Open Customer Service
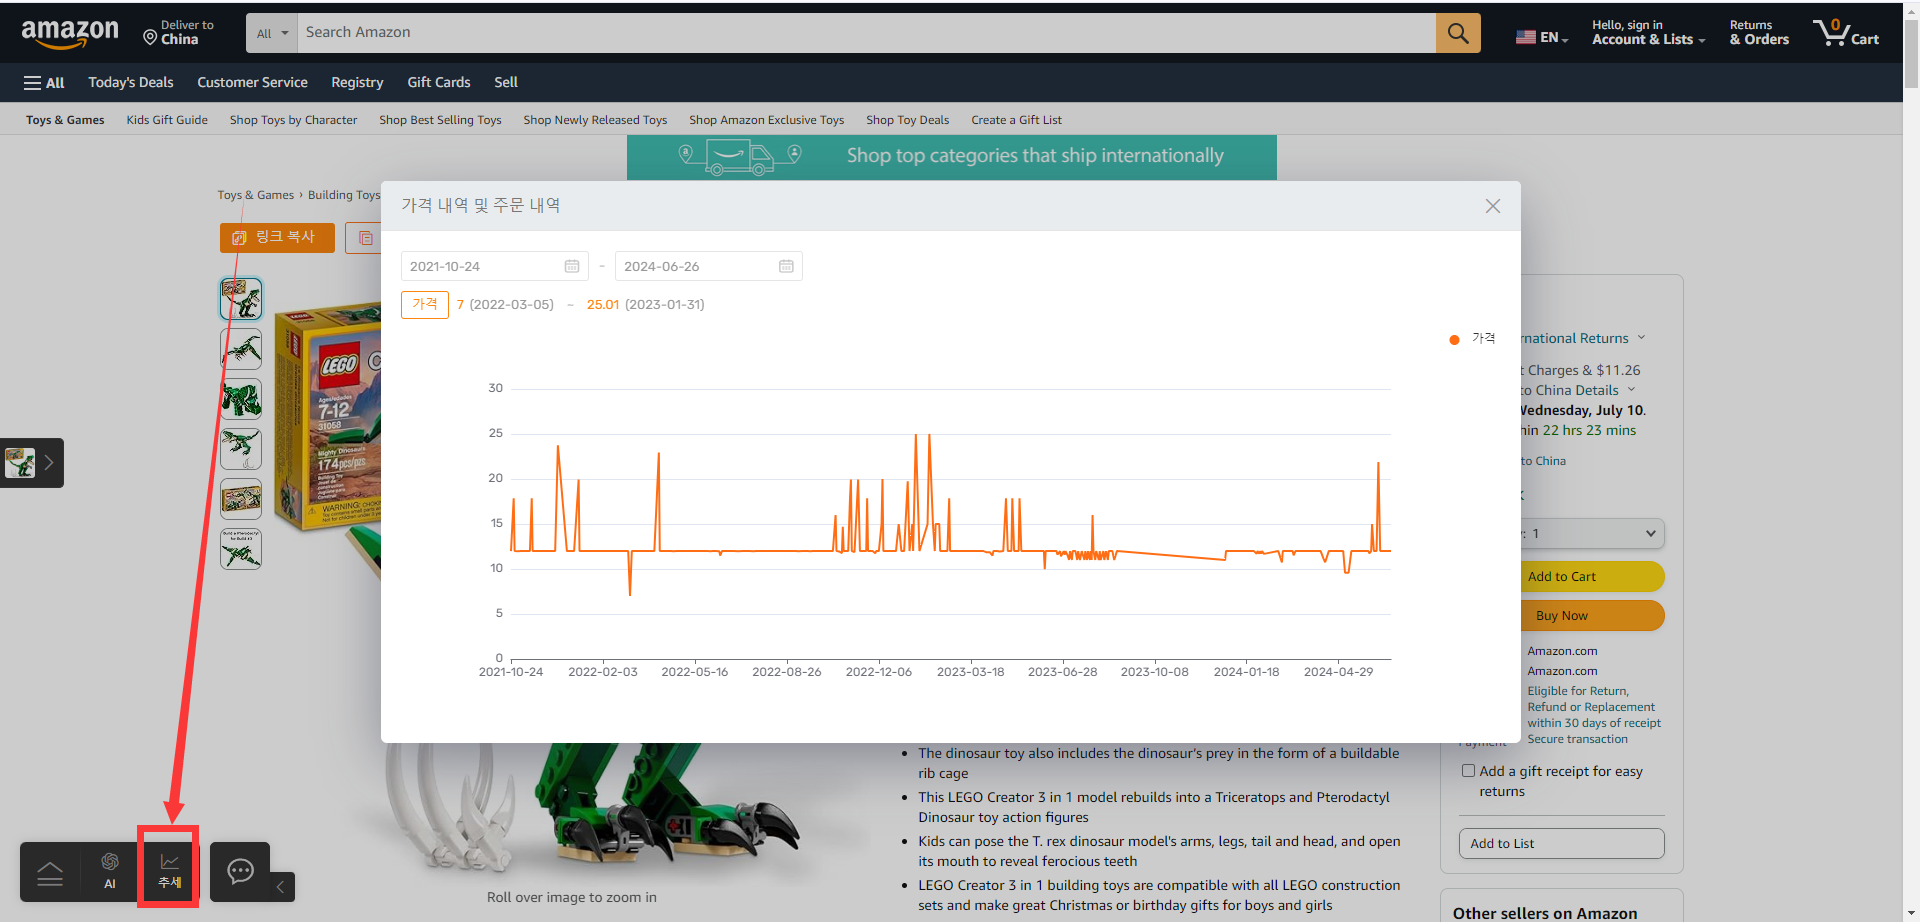Viewport: 1920px width, 922px height. 252,83
